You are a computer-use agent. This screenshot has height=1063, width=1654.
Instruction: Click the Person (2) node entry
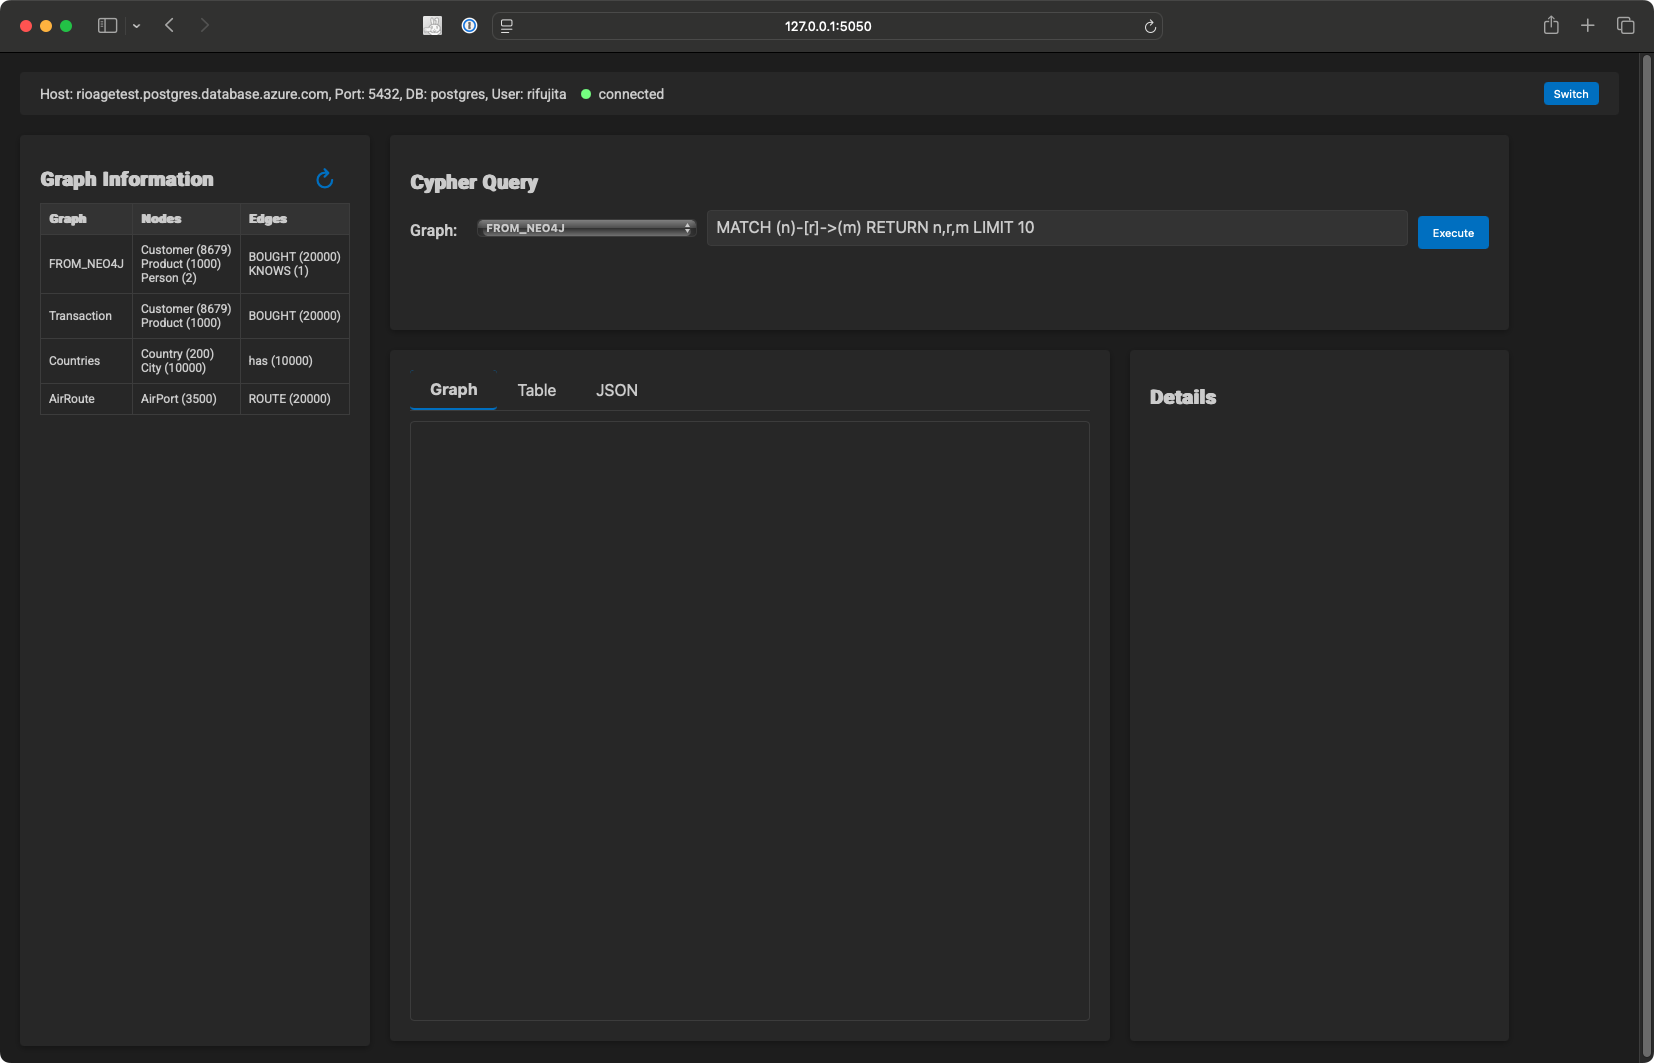coord(168,278)
